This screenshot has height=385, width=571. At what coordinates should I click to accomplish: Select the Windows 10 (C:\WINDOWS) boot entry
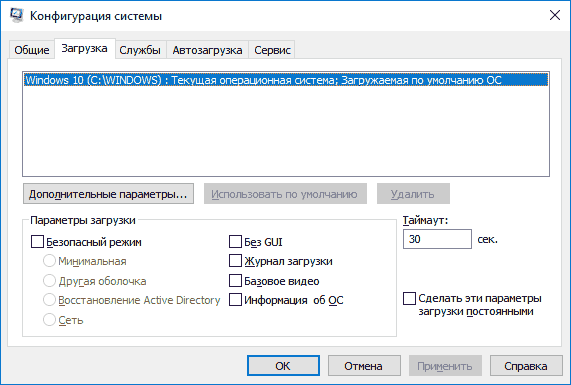[x=286, y=80]
